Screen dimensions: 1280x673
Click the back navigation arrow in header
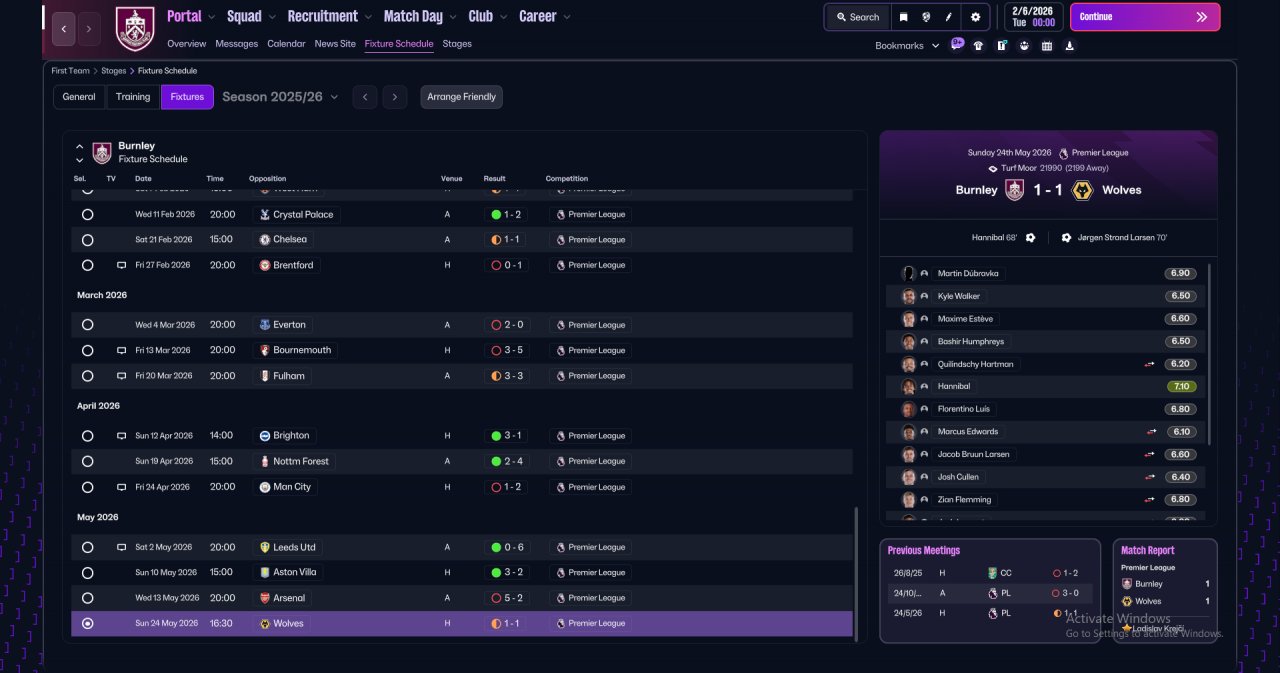click(64, 29)
